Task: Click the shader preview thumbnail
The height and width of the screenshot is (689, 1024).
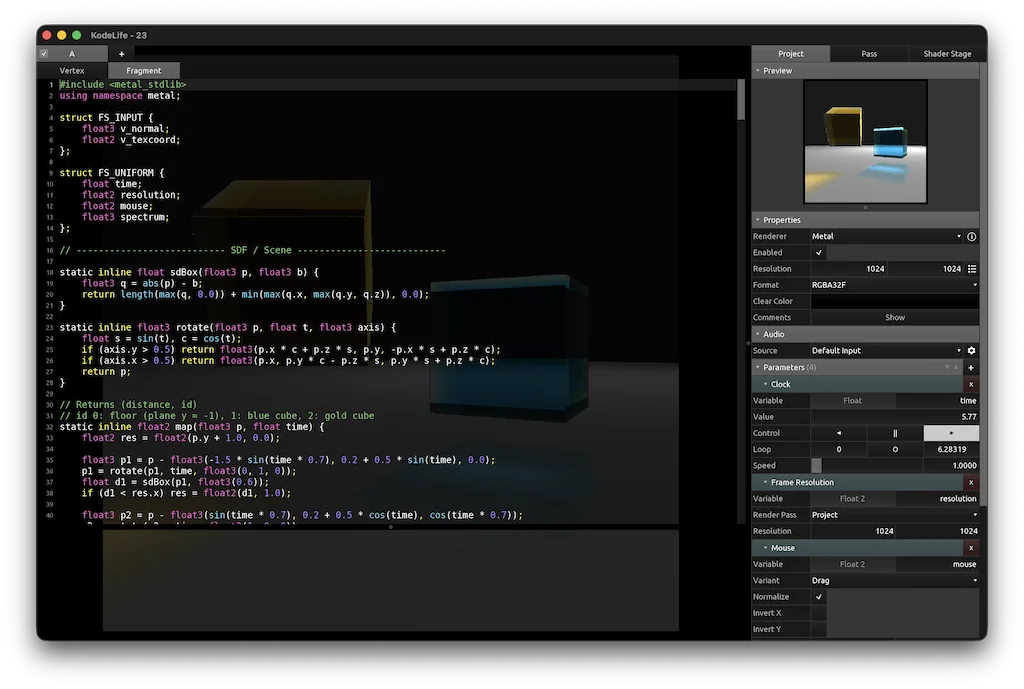Action: [865, 142]
